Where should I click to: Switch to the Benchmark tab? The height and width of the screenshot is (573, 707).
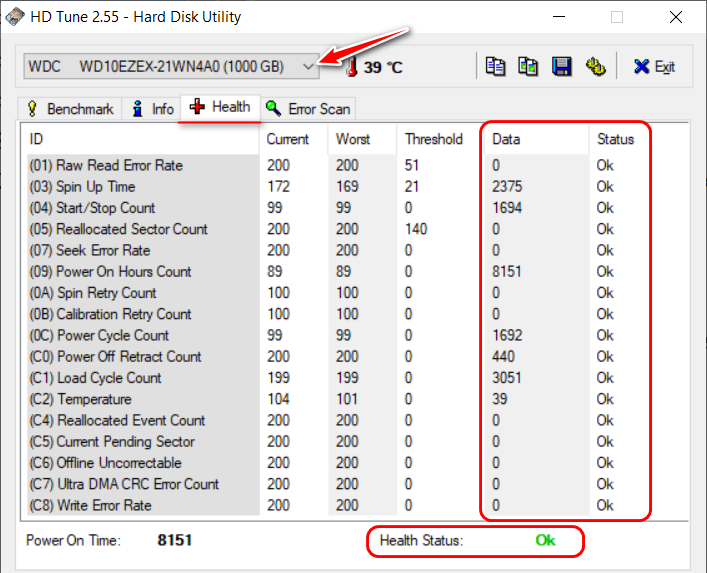click(70, 108)
